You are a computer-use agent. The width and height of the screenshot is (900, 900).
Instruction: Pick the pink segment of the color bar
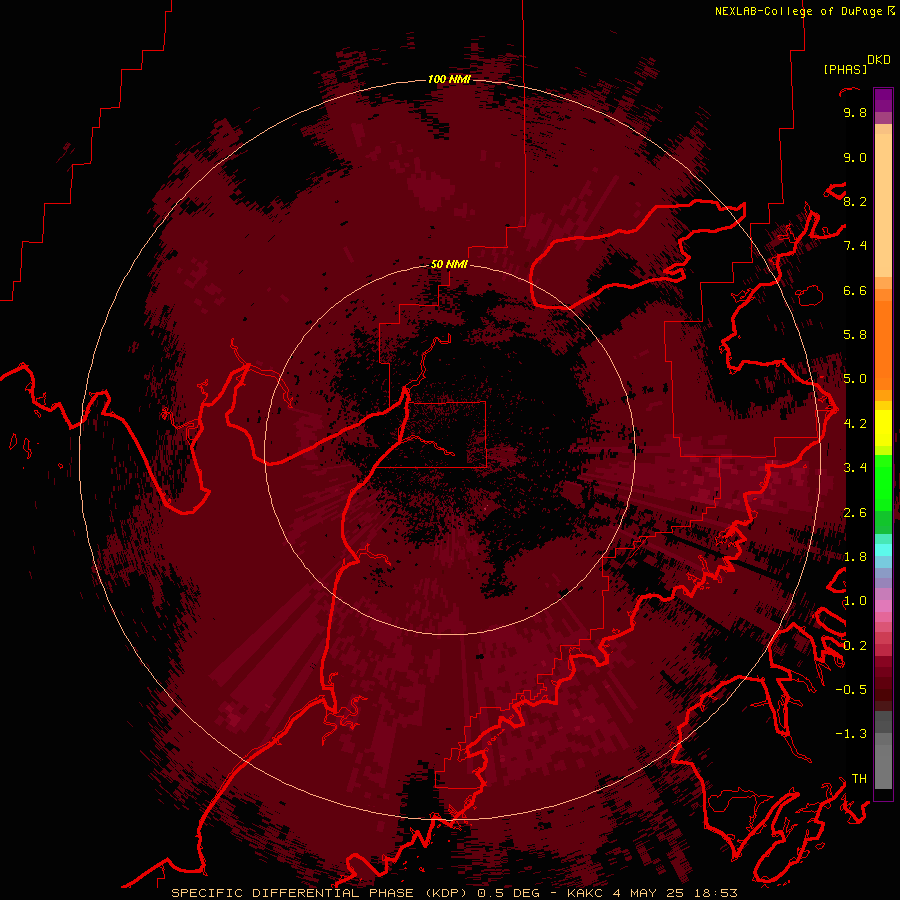tap(883, 606)
